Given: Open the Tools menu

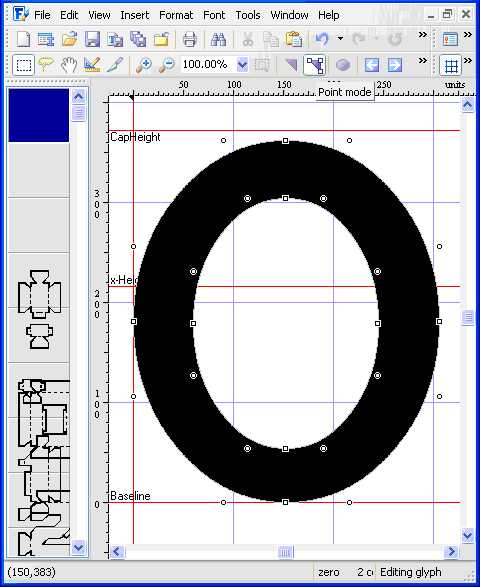Looking at the screenshot, I should [x=248, y=15].
